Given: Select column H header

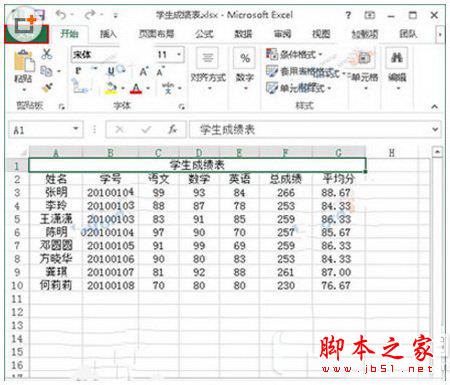Looking at the screenshot, I should pos(391,153).
